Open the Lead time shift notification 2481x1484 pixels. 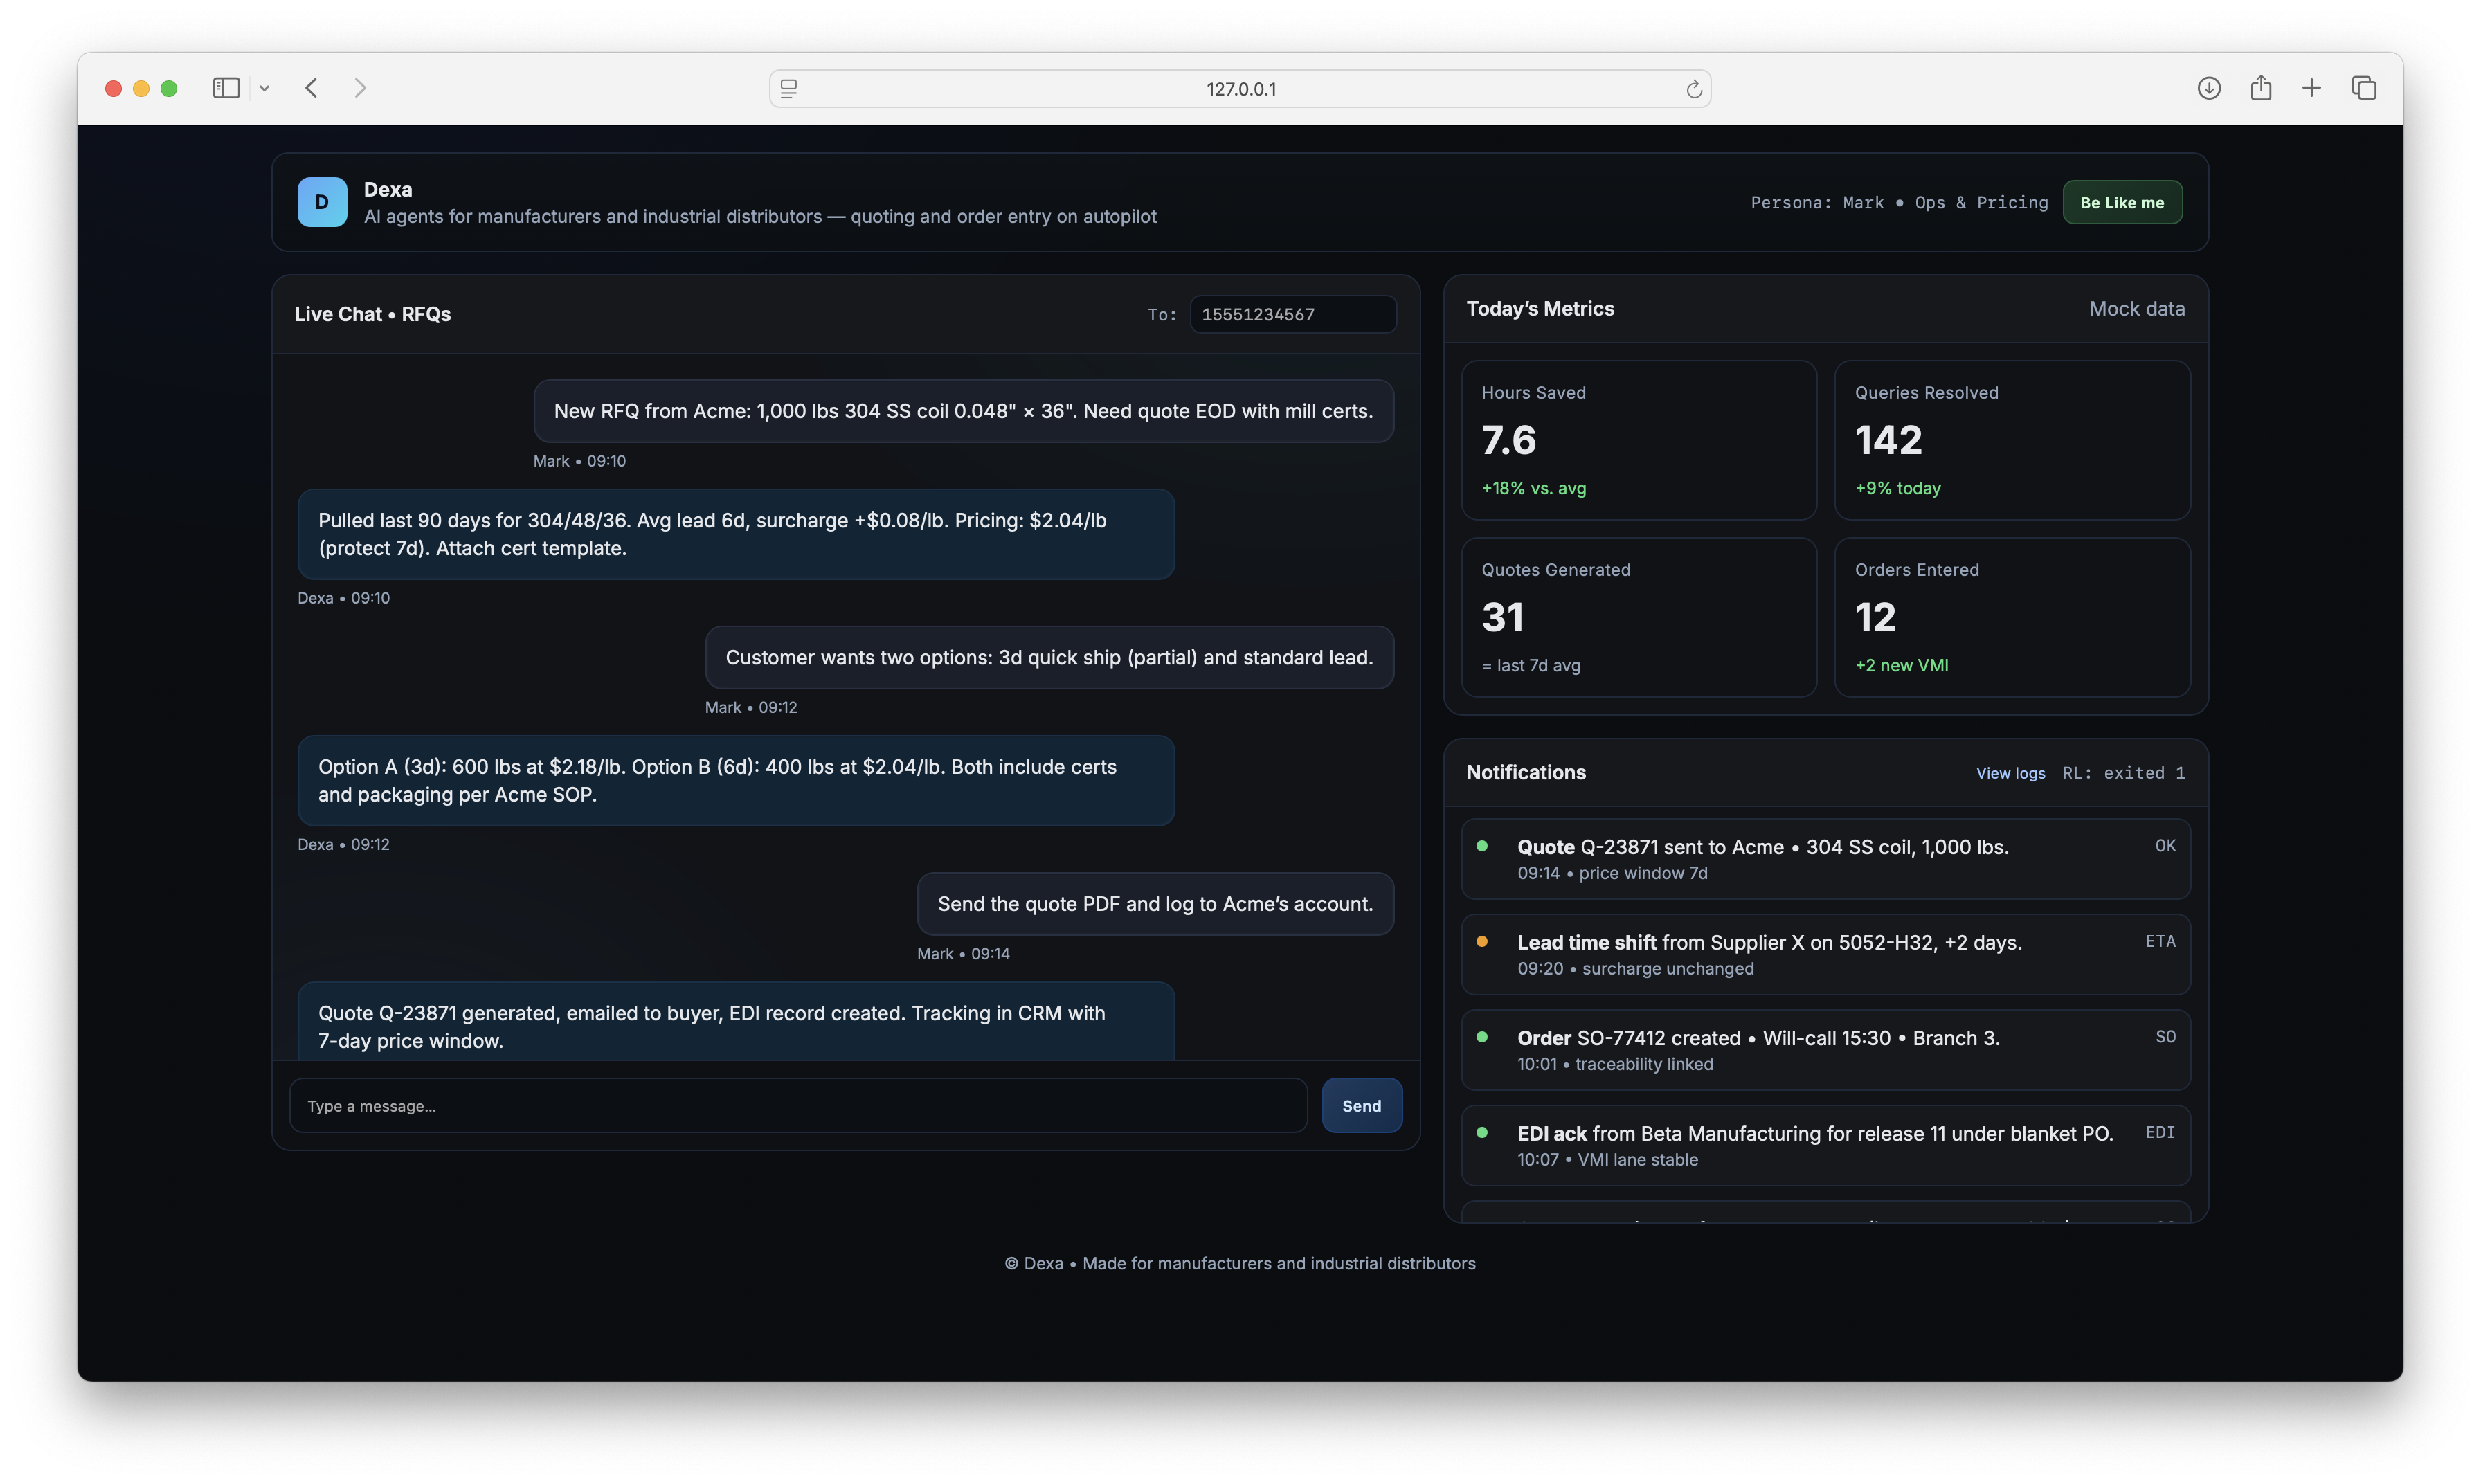(1825, 954)
